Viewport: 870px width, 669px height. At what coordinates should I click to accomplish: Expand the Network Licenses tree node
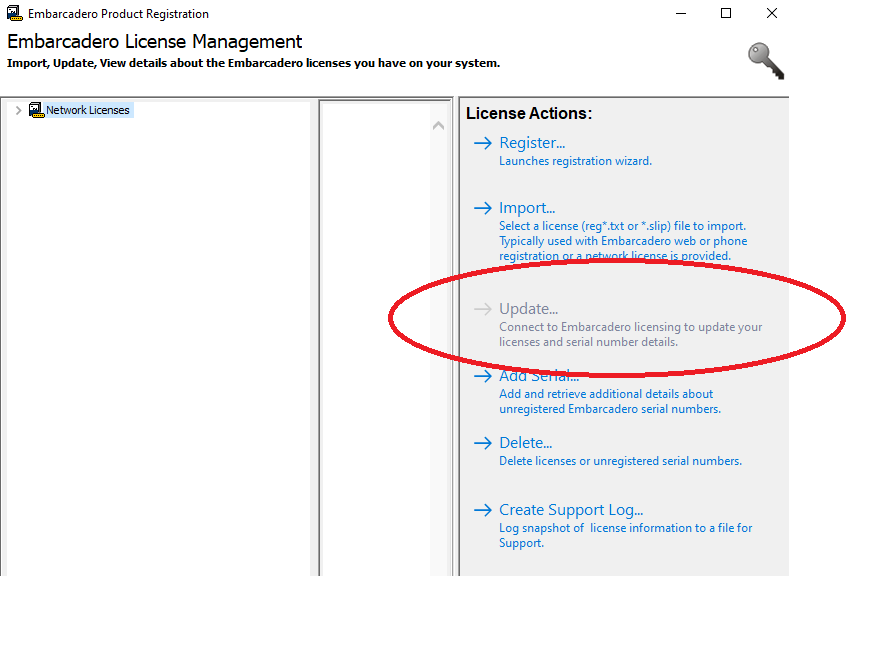(18, 110)
